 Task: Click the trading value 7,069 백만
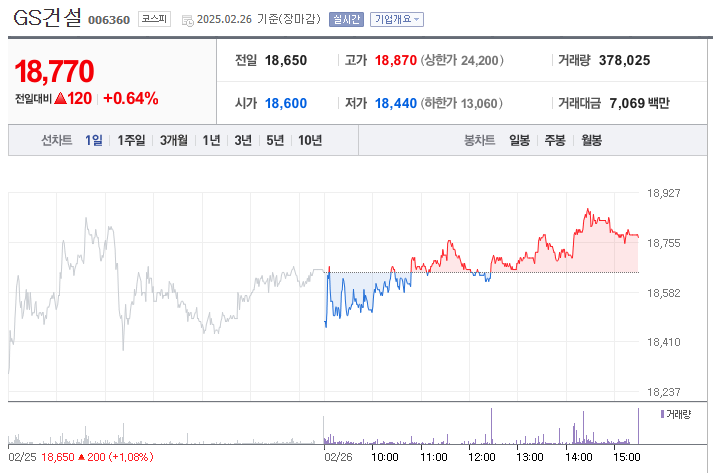(x=639, y=103)
